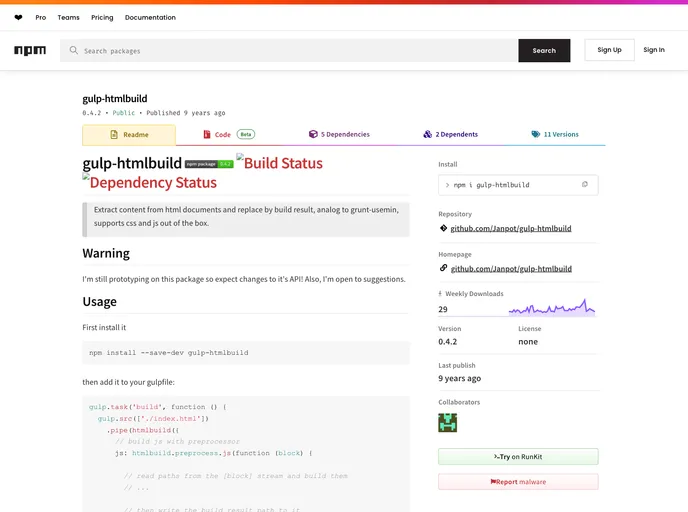
Task: Open the npm logo home link
Action: point(30,50)
